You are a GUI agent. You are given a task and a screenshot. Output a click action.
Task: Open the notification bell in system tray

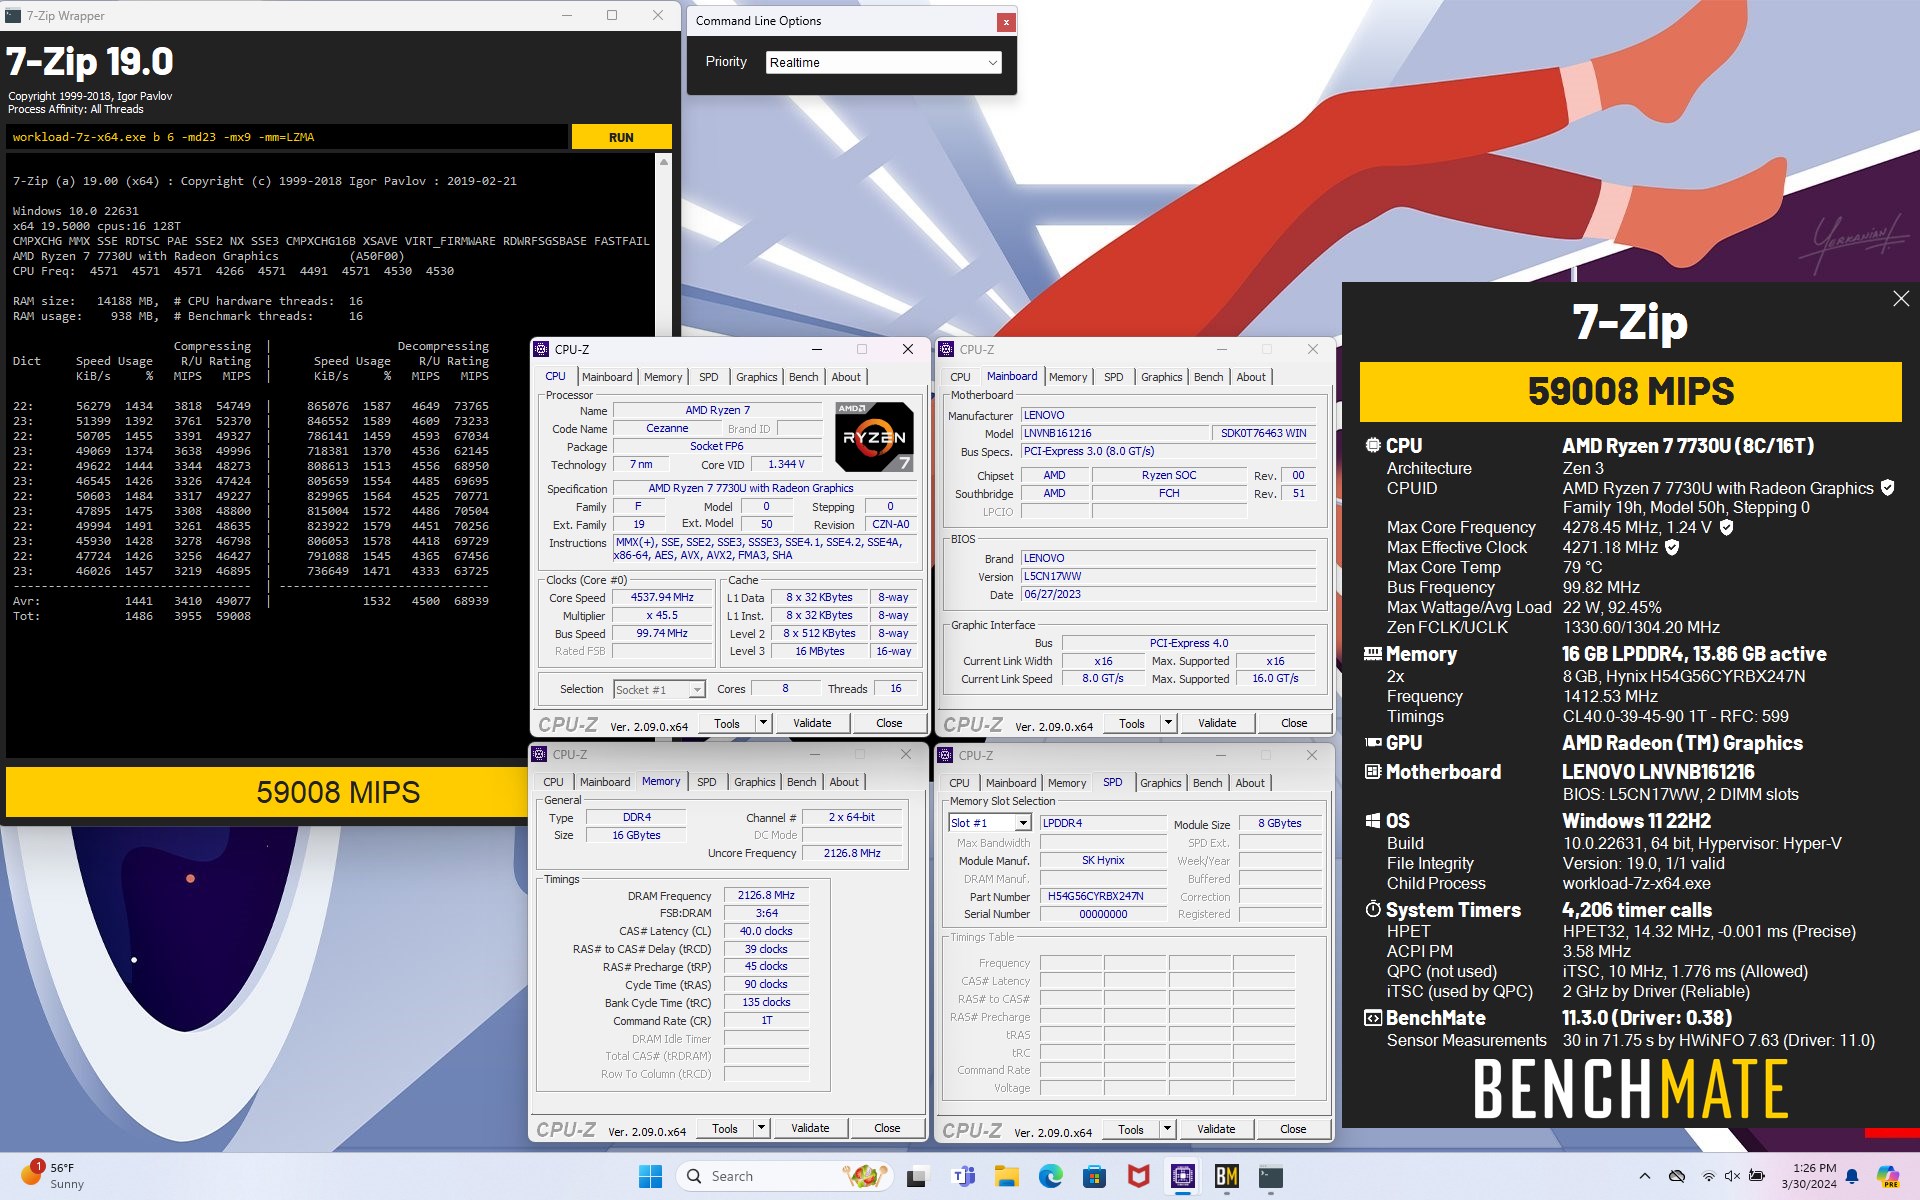pos(1852,1176)
